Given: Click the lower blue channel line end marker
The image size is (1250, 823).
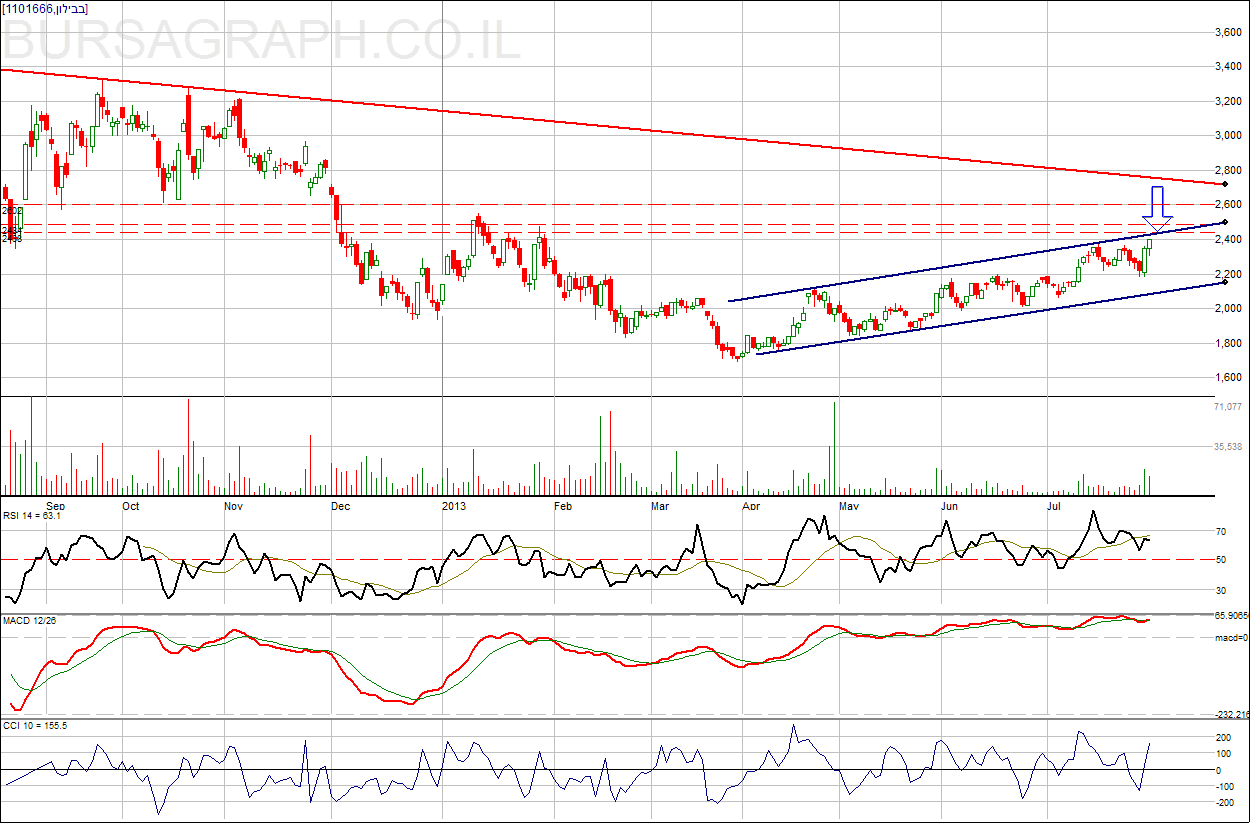Looking at the screenshot, I should [1225, 282].
